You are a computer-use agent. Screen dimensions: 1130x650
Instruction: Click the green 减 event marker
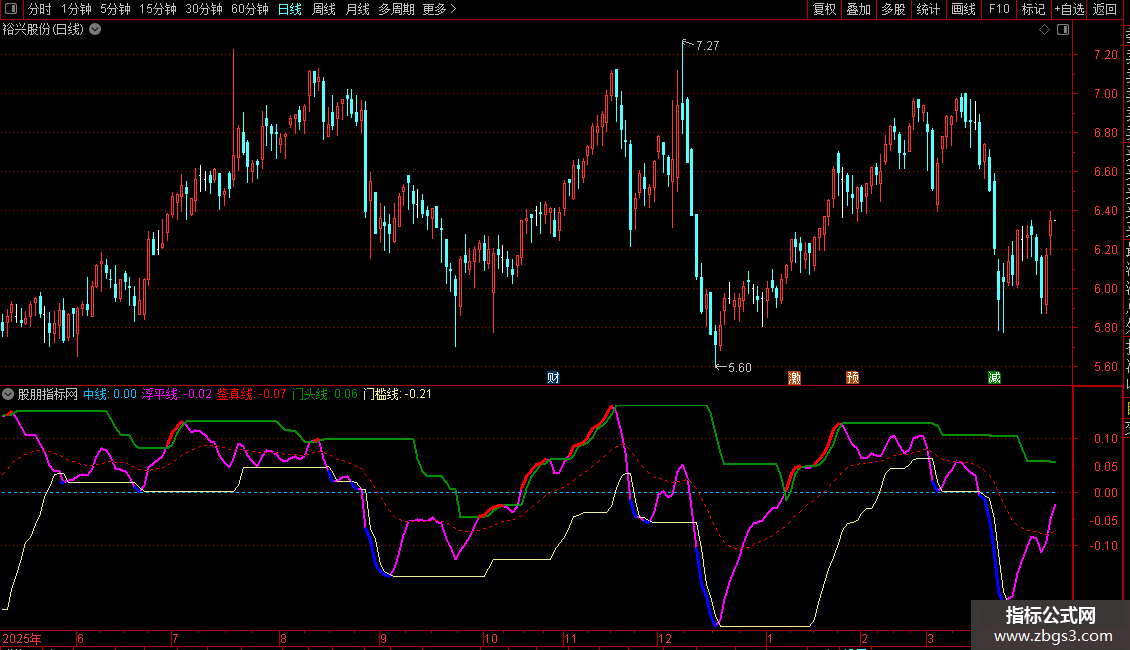(x=994, y=378)
